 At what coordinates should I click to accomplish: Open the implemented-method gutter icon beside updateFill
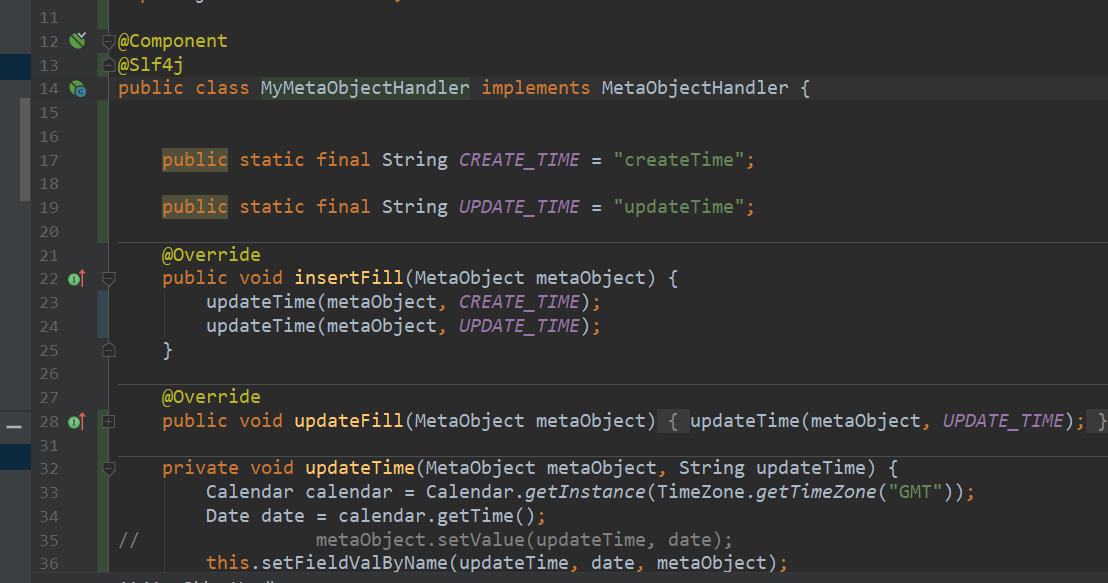pyautogui.click(x=77, y=422)
